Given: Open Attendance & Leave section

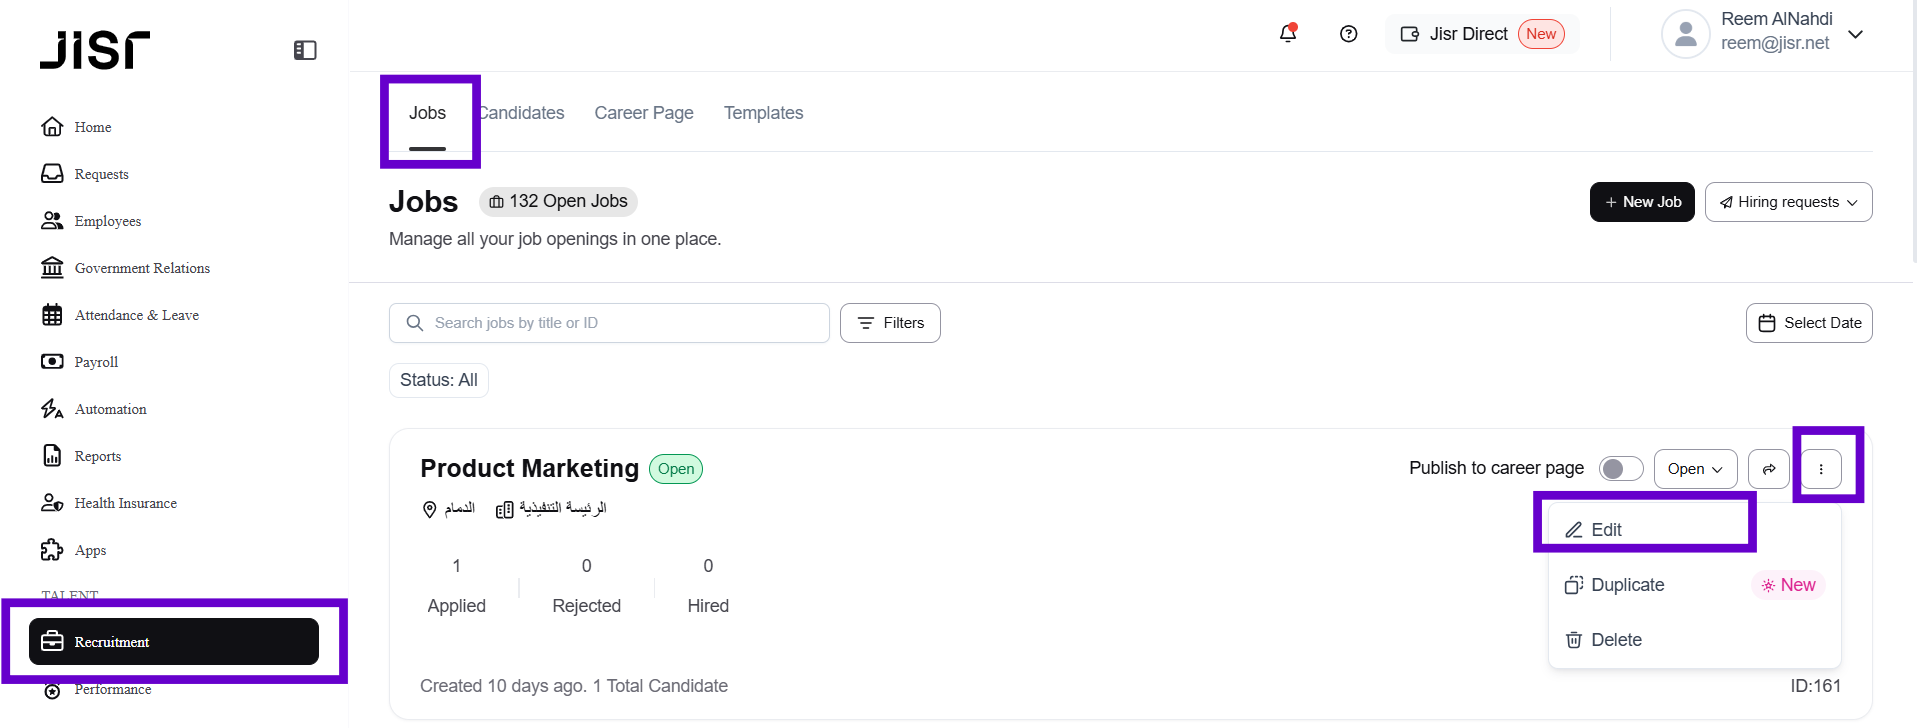Looking at the screenshot, I should (x=136, y=315).
